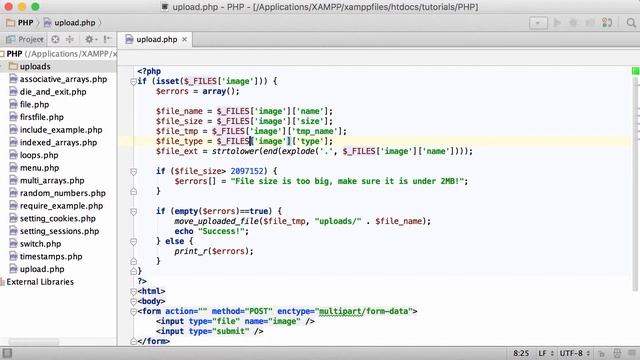Click the upload.php breadcrumb item
Screen dimensions: 640x360
coord(69,22)
